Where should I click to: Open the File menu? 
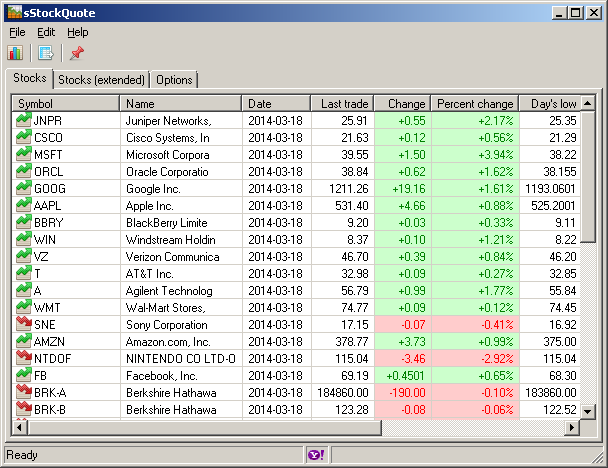[x=17, y=32]
